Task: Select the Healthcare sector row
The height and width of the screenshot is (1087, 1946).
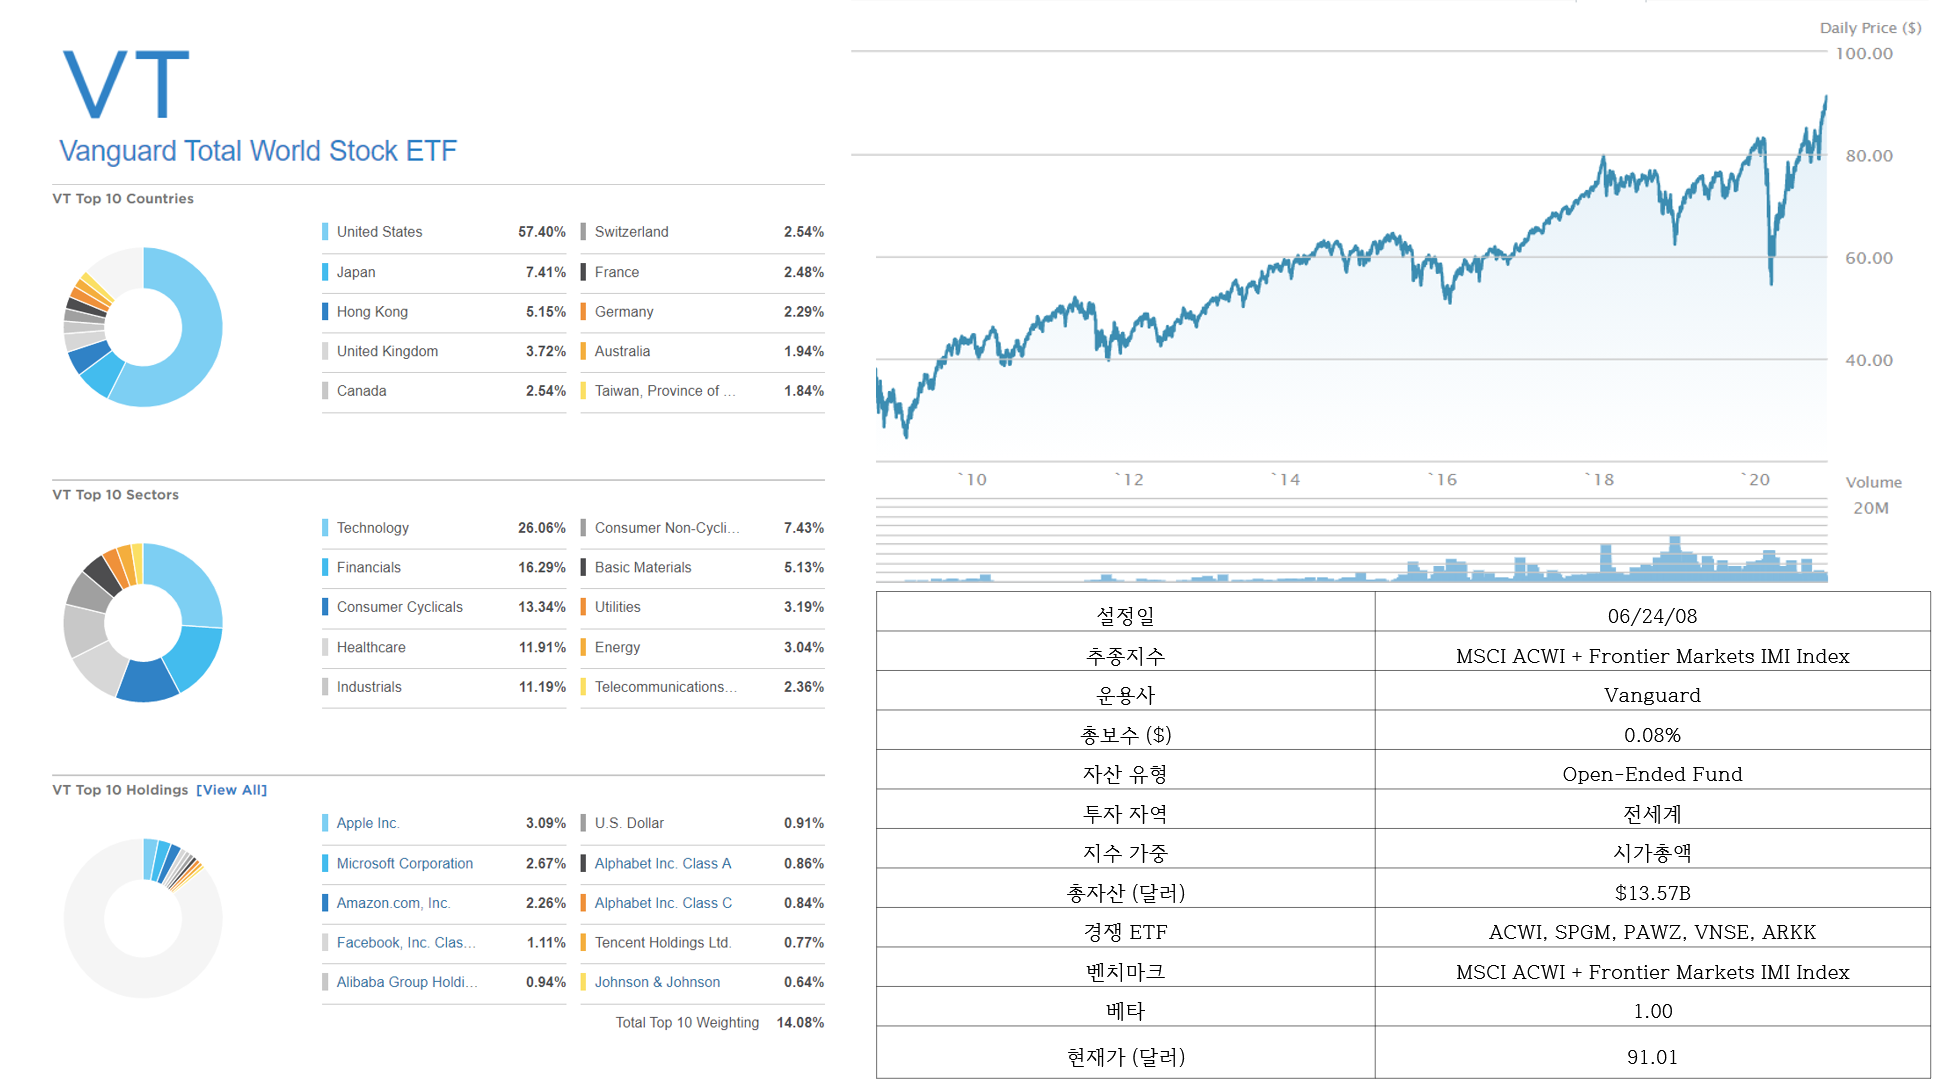Action: [444, 647]
